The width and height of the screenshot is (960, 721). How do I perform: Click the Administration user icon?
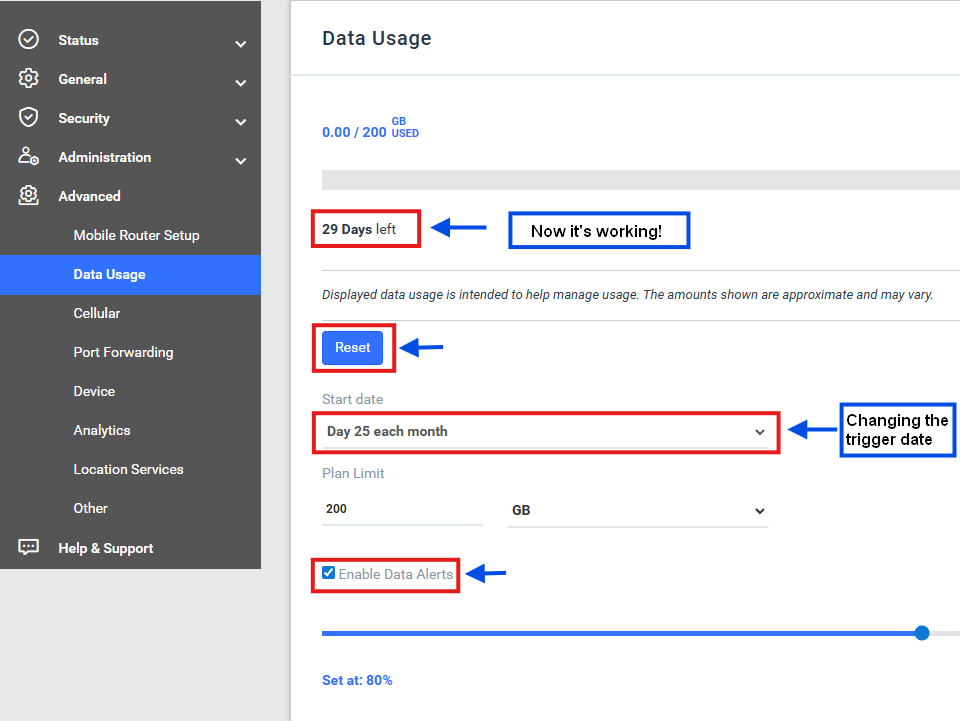pyautogui.click(x=29, y=157)
